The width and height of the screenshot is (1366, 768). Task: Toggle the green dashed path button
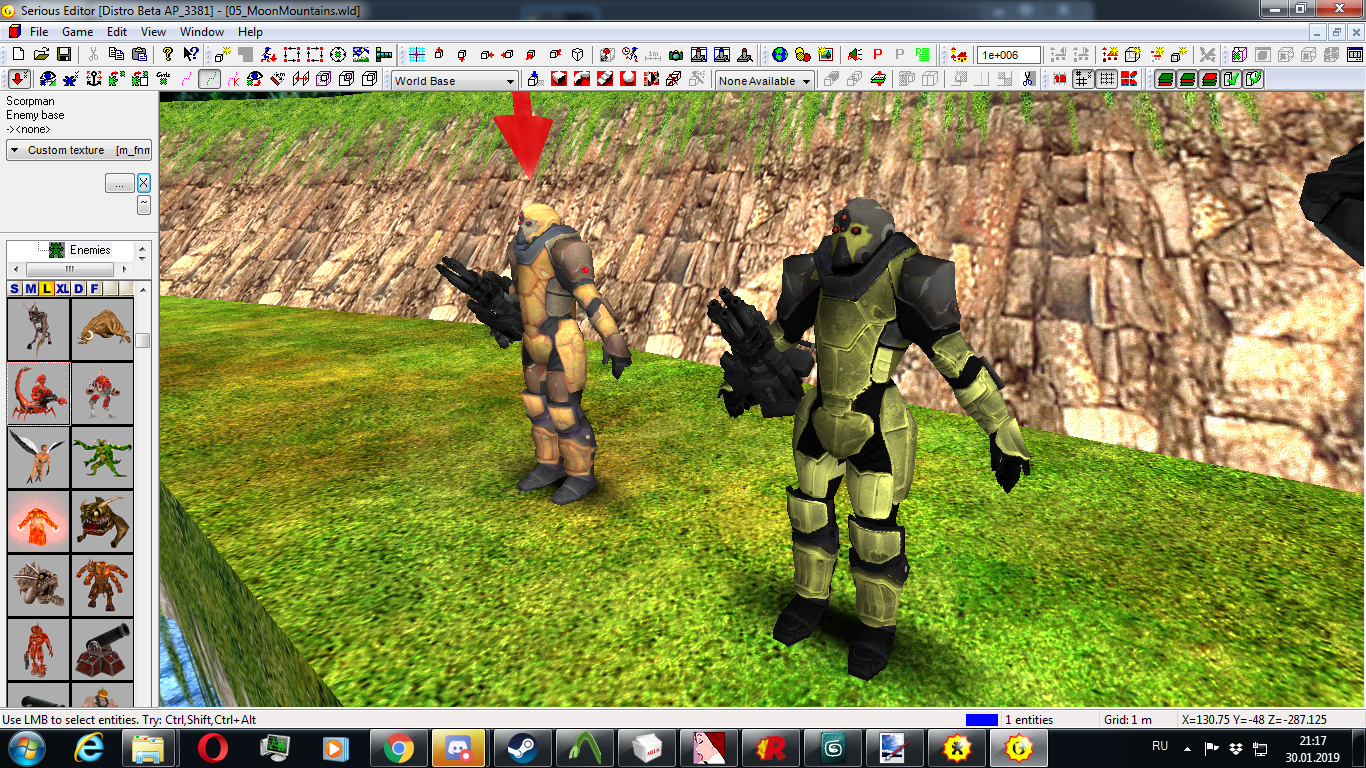[210, 79]
